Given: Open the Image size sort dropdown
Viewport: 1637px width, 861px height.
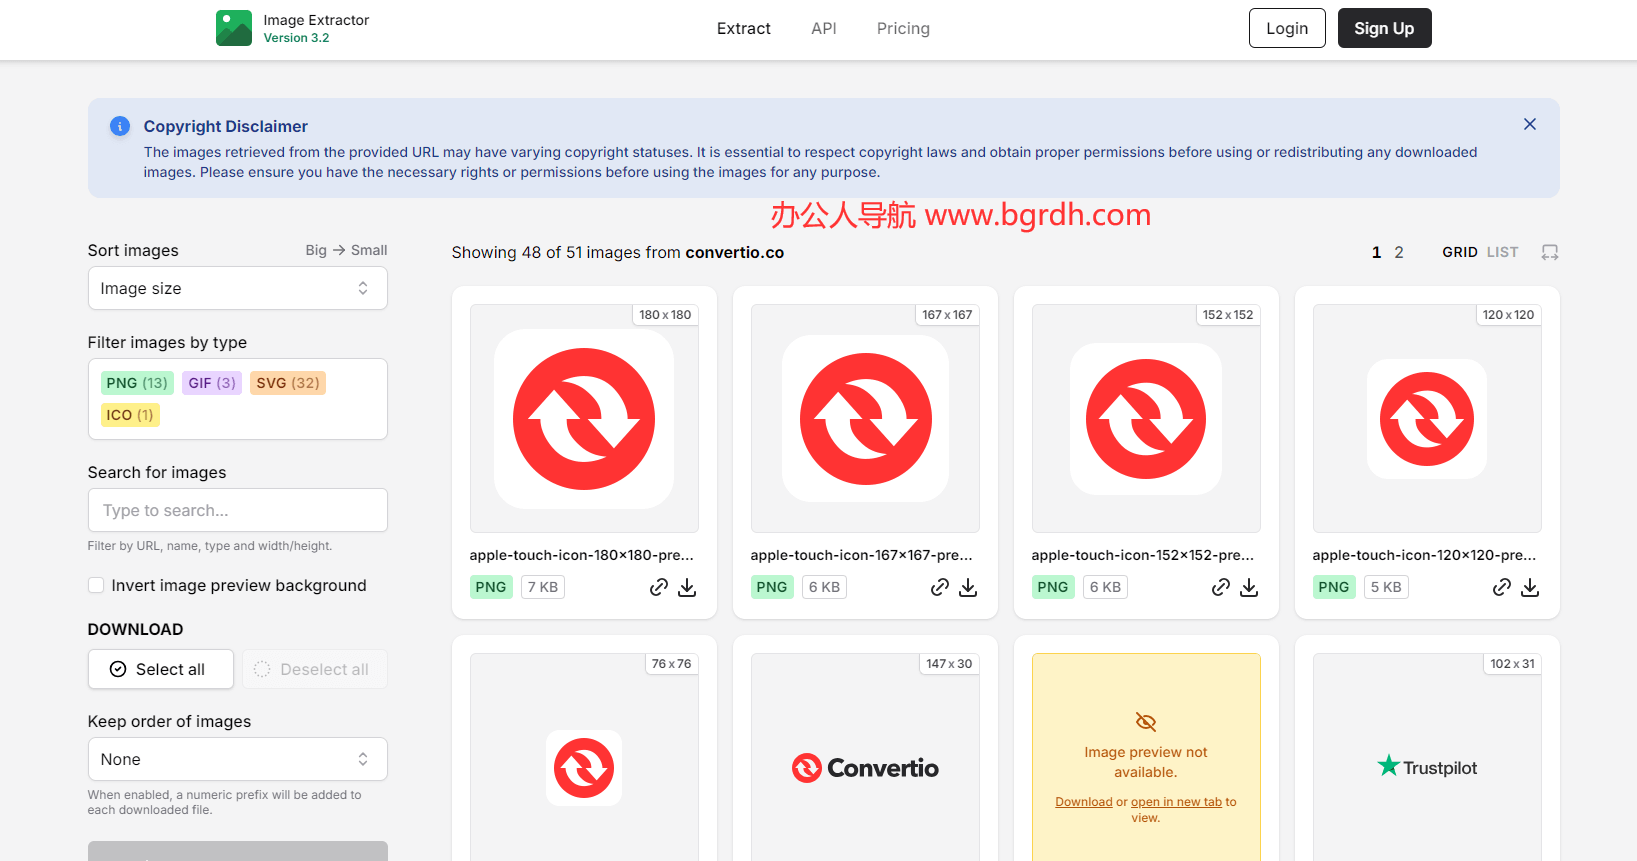Looking at the screenshot, I should pos(237,288).
